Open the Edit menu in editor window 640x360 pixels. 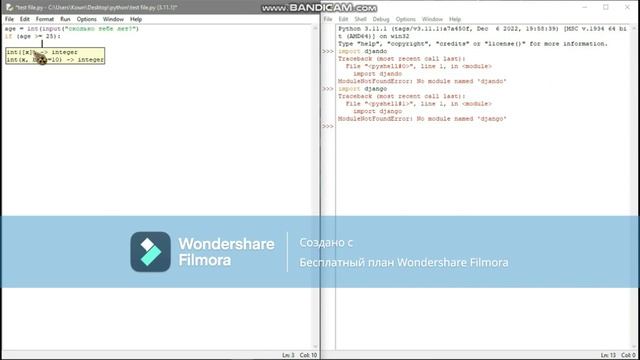tap(24, 19)
